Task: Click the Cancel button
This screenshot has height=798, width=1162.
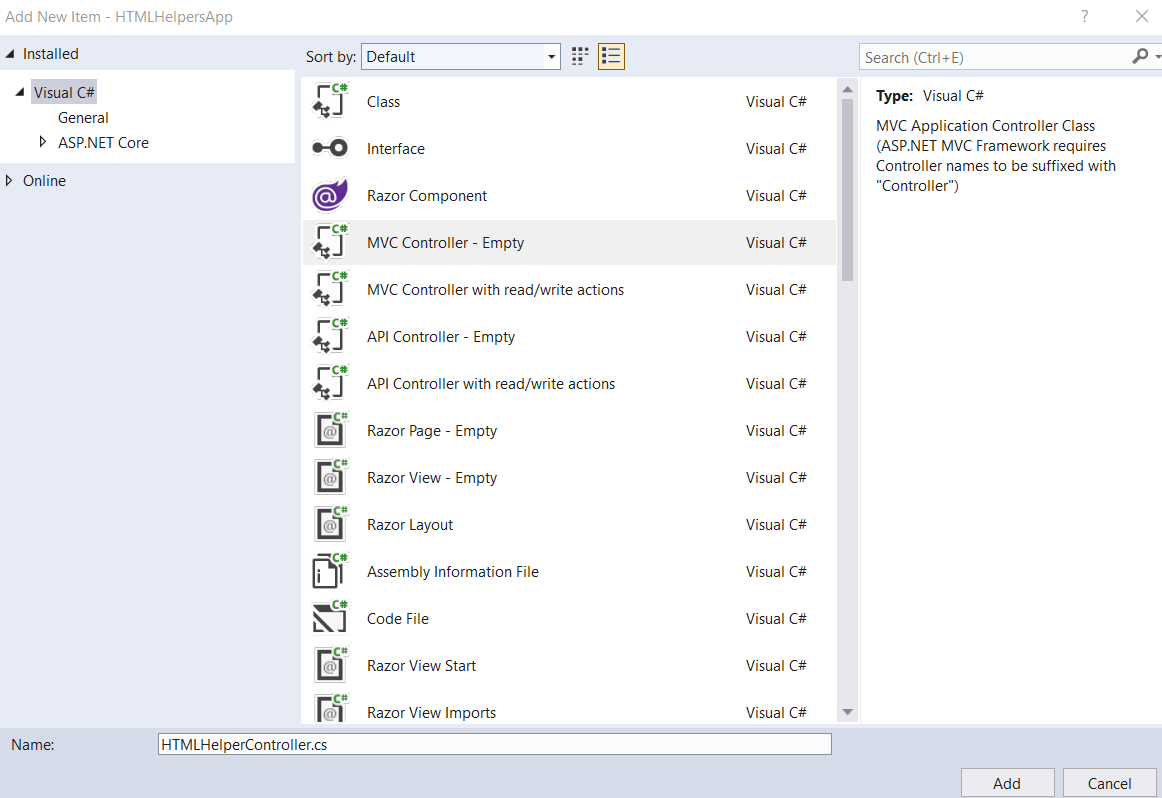Action: click(1109, 783)
